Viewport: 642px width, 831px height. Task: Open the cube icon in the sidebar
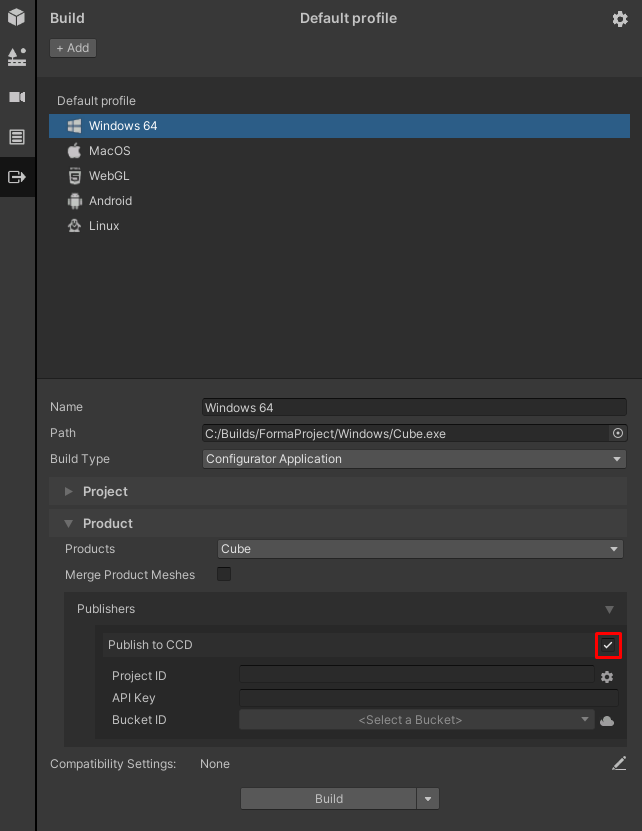[x=17, y=18]
